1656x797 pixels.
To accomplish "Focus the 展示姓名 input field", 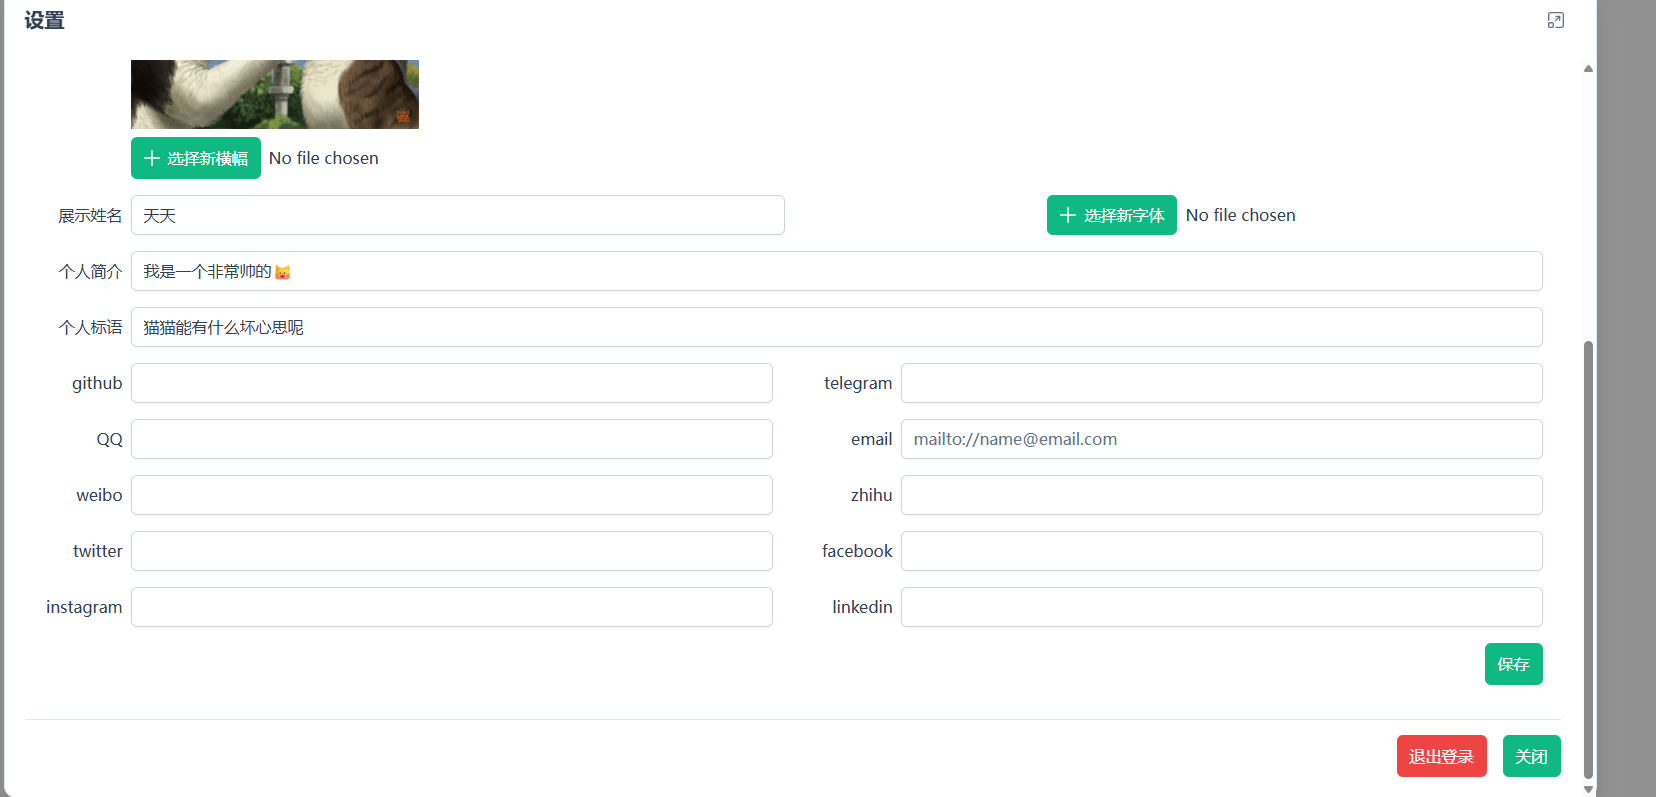I will [458, 215].
